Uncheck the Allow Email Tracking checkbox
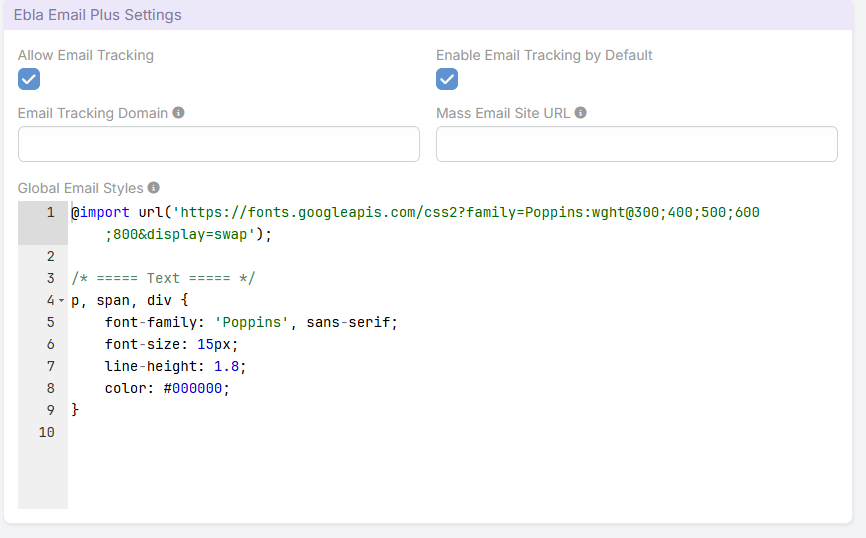 29,79
